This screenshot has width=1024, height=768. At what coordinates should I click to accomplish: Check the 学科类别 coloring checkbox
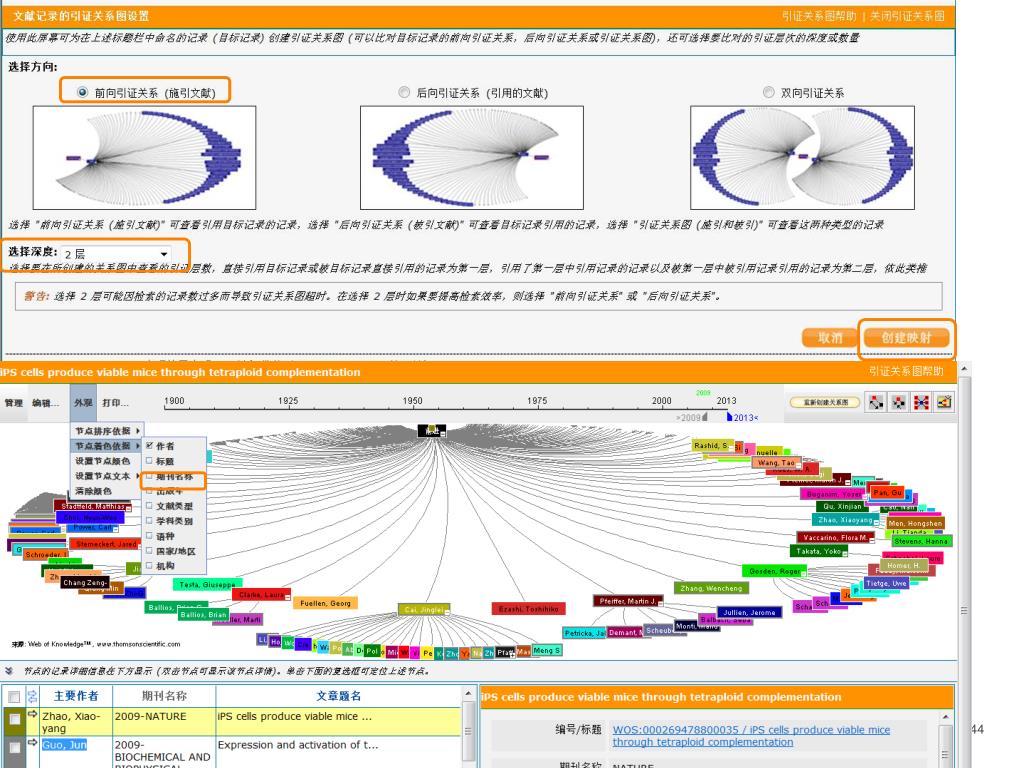150,520
